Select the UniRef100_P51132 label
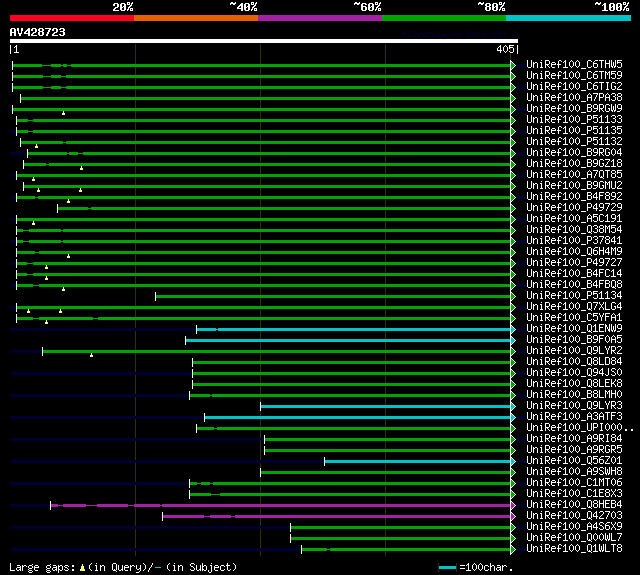 coord(574,142)
